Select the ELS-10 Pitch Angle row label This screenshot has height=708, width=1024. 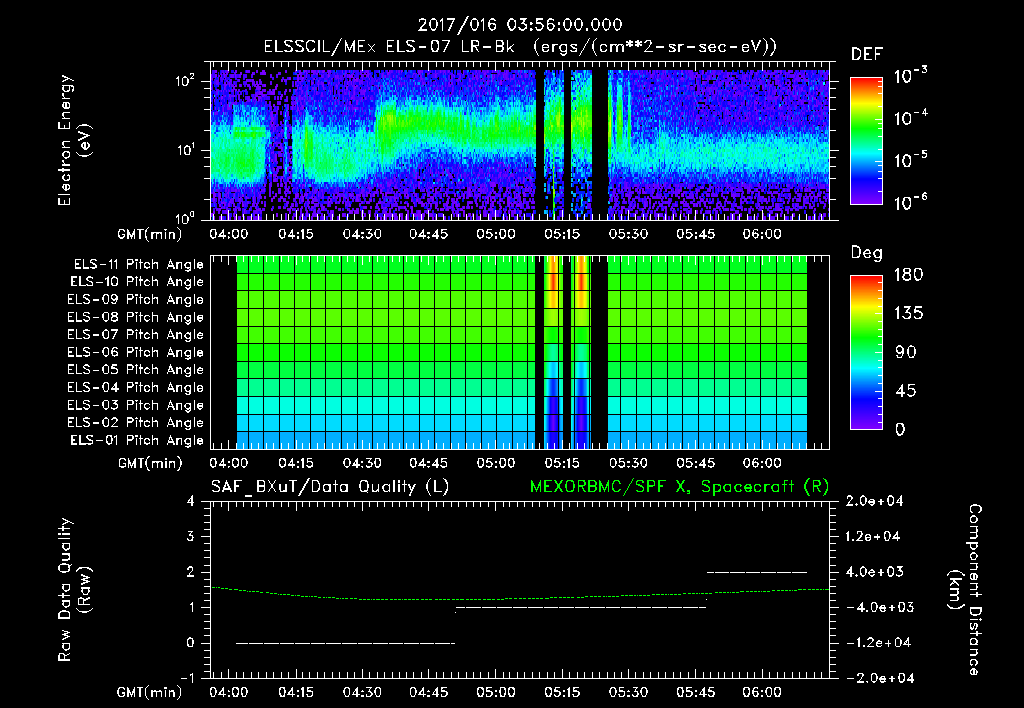[x=137, y=282]
